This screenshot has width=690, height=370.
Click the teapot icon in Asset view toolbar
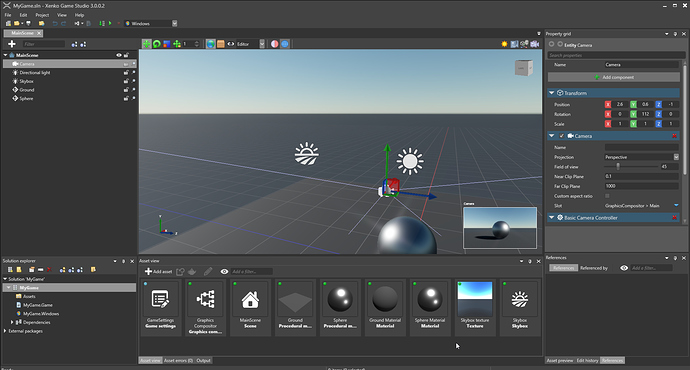tap(192, 271)
